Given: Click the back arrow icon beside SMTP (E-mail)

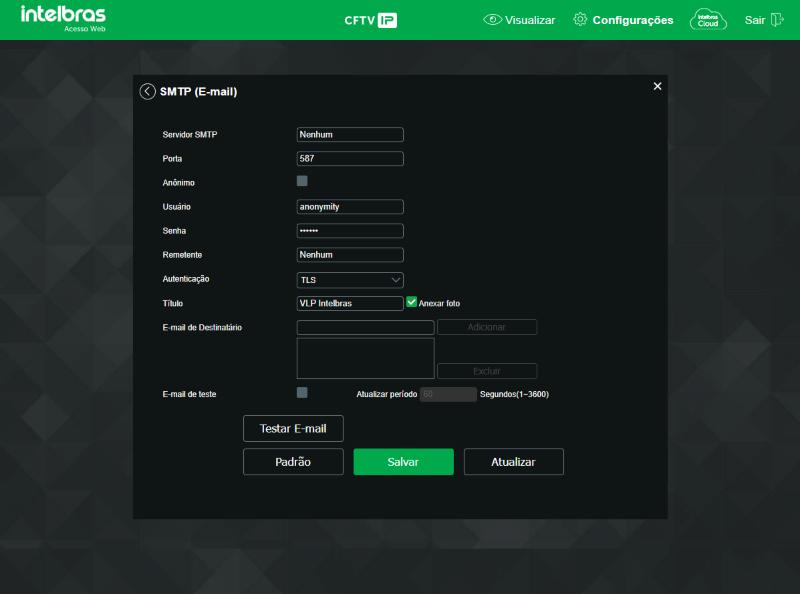Looking at the screenshot, I should pos(147,91).
